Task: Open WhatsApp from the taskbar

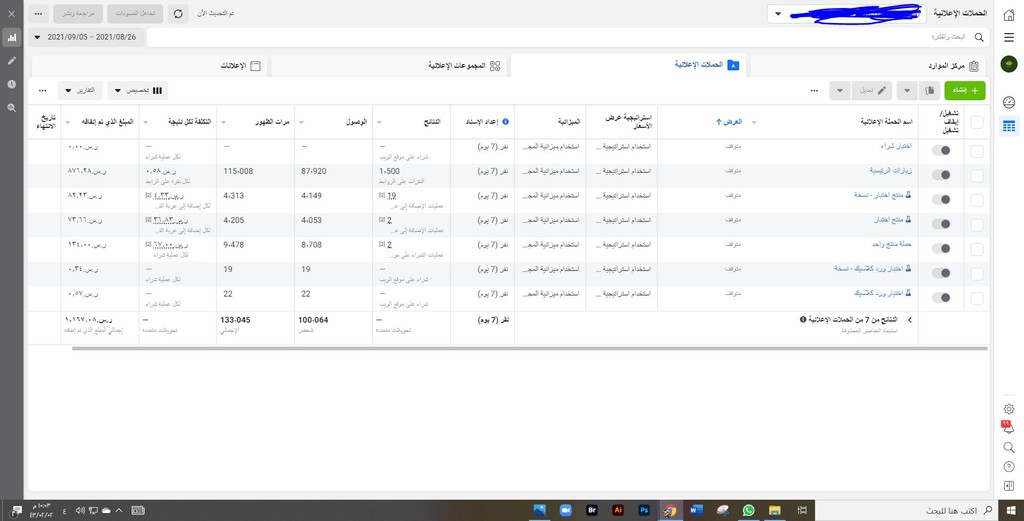Action: [748, 511]
